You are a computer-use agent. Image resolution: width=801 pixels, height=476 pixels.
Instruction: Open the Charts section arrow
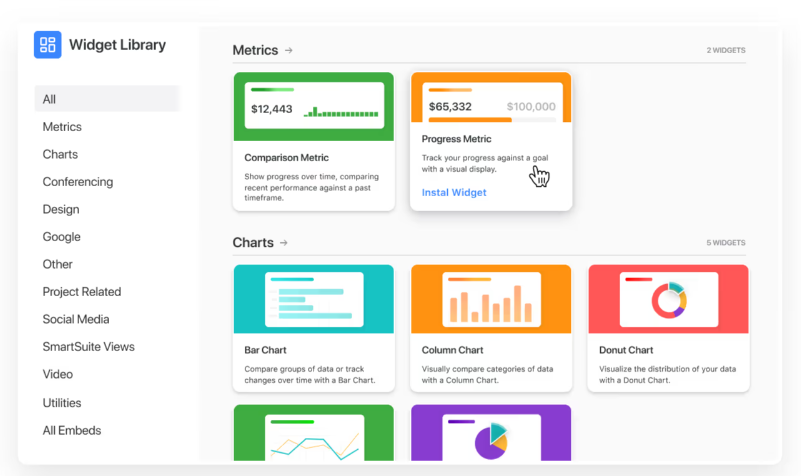pos(284,243)
